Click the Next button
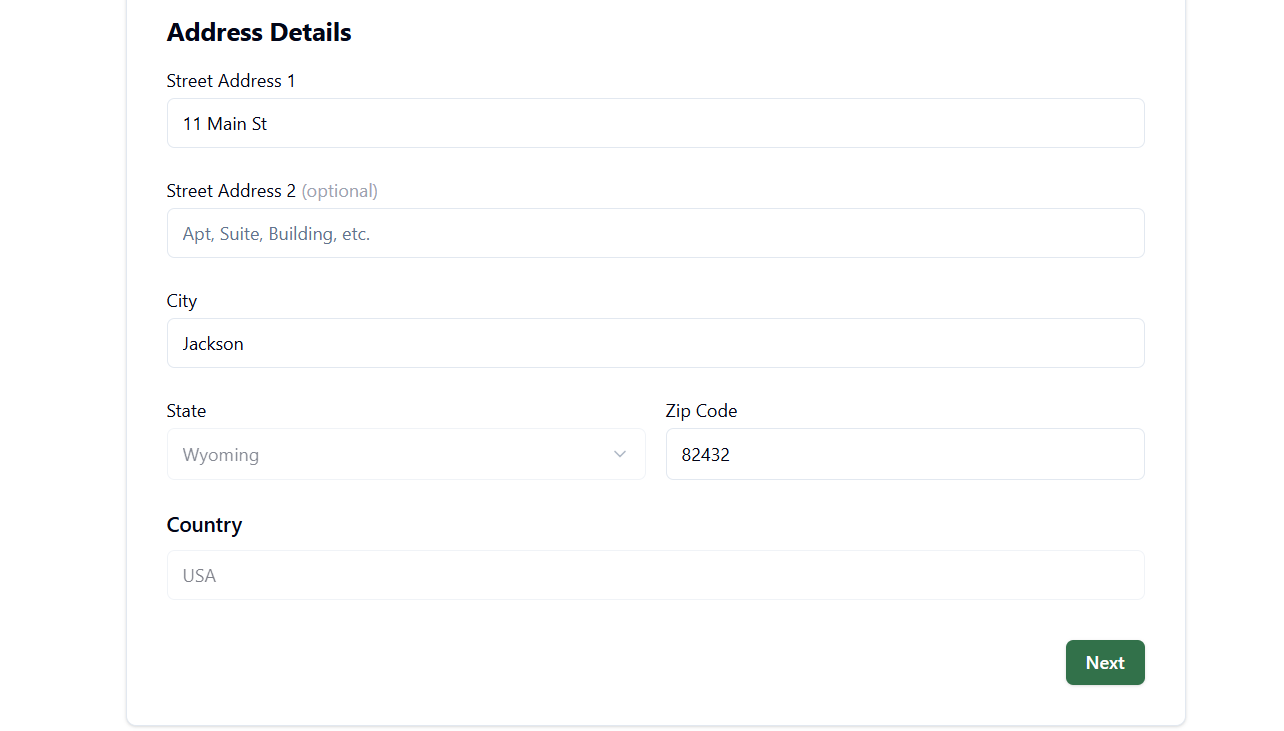Viewport: 1284px width, 731px height. coord(1105,663)
